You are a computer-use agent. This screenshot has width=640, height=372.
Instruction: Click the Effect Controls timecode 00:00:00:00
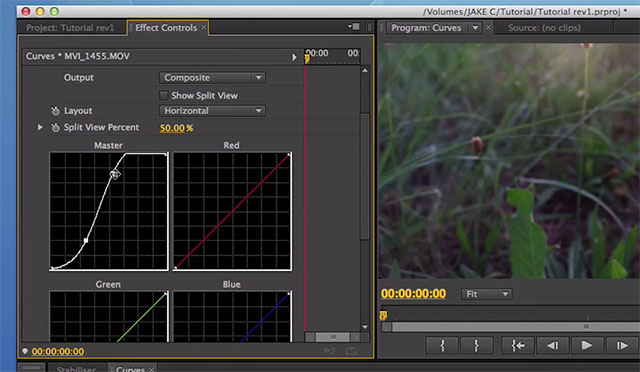[58, 352]
